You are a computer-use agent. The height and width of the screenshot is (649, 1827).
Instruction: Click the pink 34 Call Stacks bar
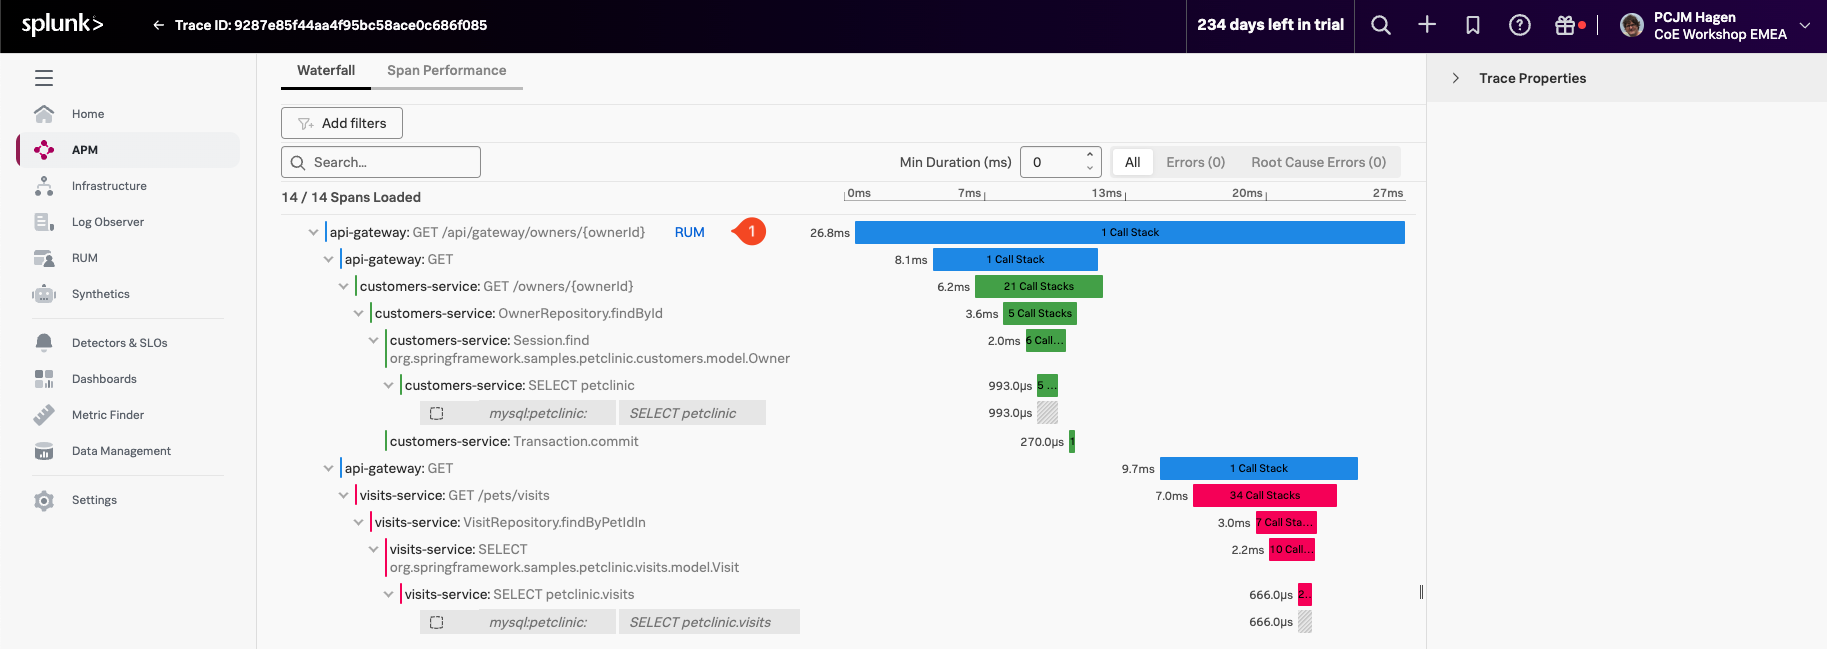1264,495
